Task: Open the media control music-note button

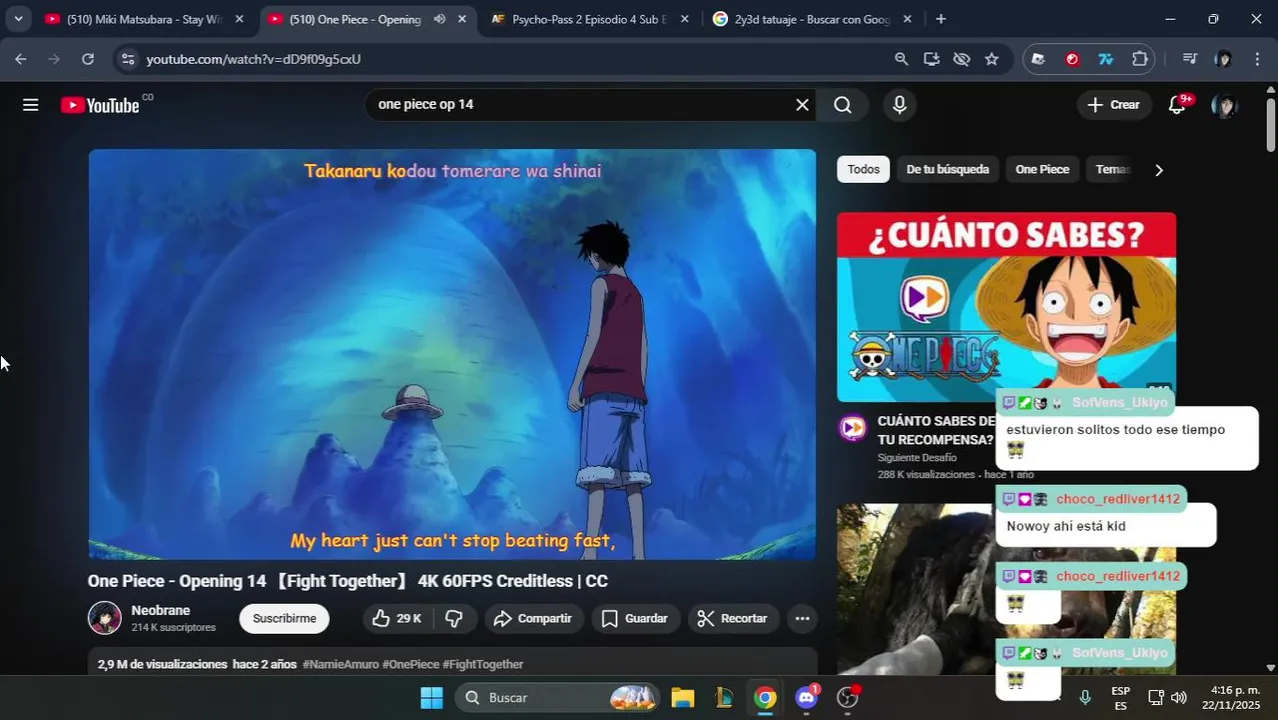Action: [x=1189, y=59]
